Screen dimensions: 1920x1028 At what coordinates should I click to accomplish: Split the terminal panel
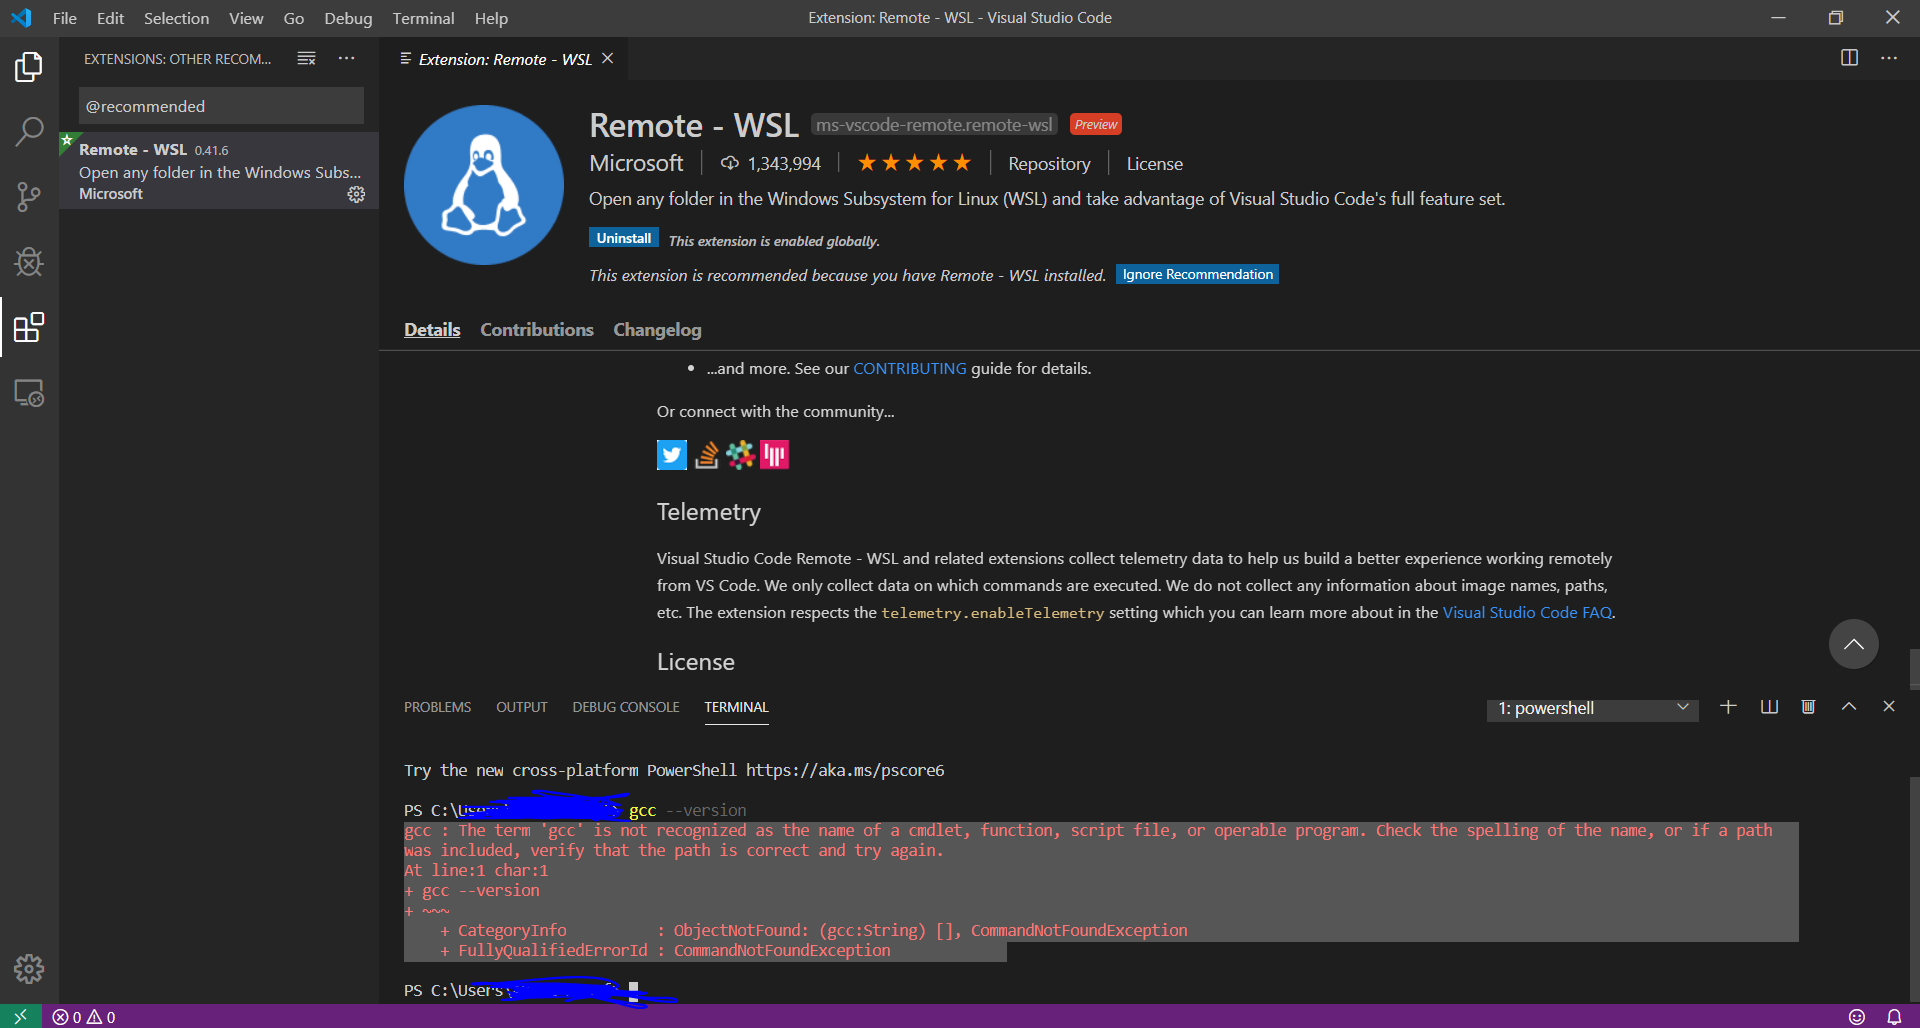click(x=1769, y=707)
